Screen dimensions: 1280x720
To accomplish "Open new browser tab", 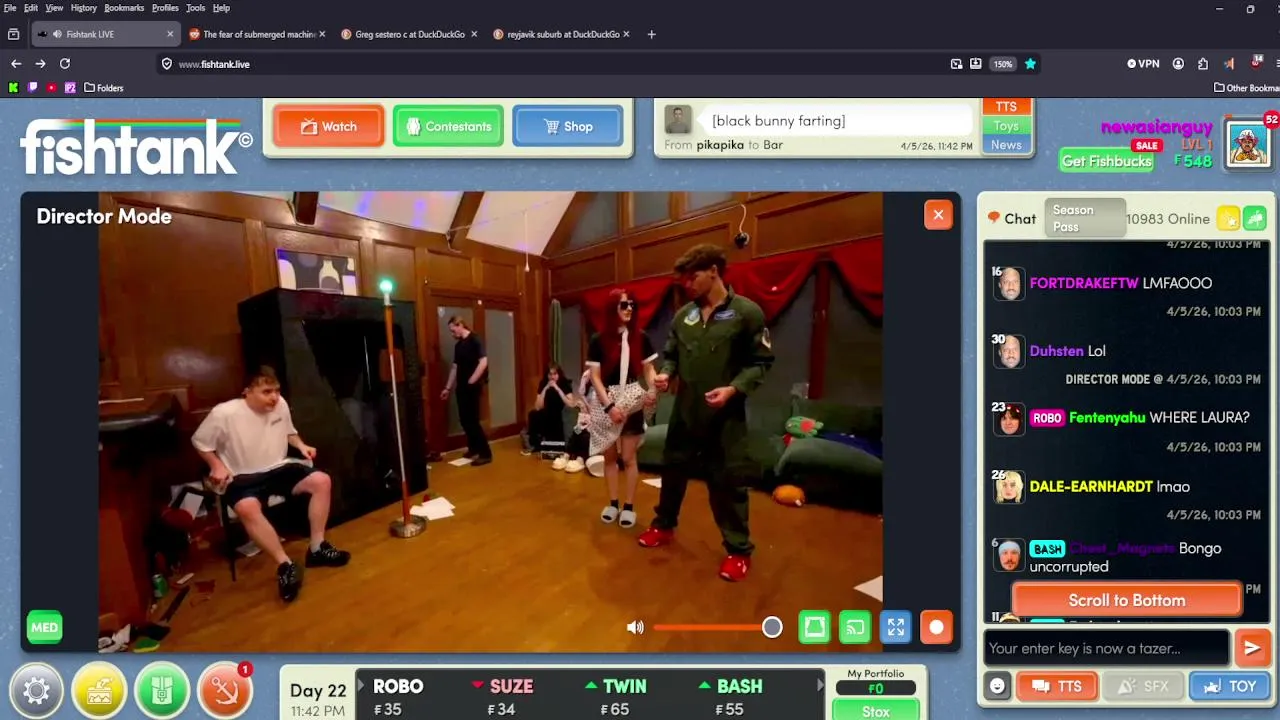I will click(651, 34).
